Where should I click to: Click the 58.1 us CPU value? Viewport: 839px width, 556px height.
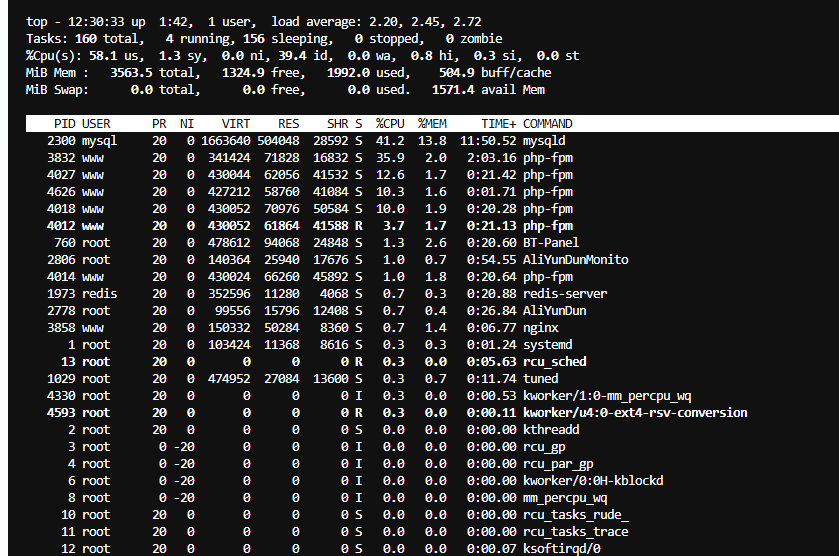point(103,56)
